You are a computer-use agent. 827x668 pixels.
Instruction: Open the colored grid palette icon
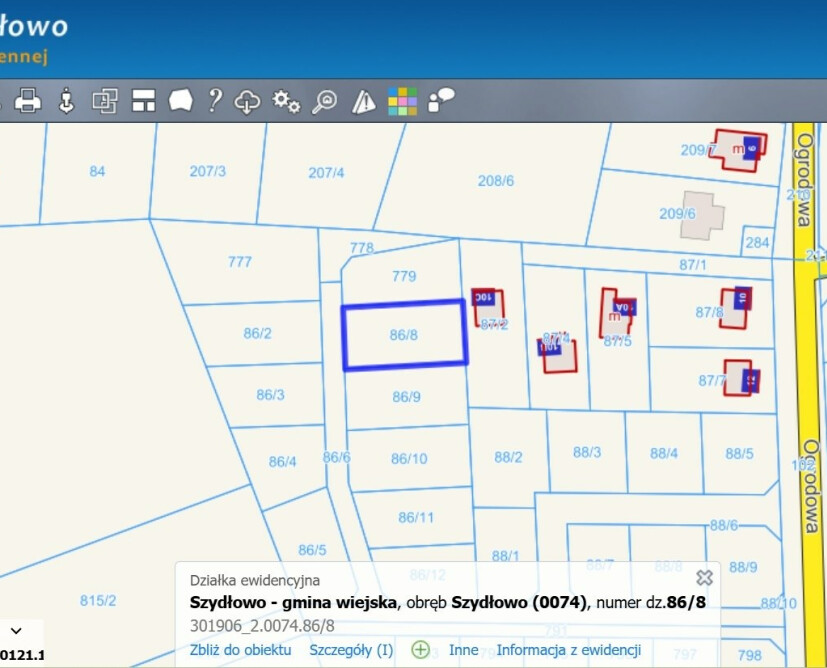pos(402,101)
